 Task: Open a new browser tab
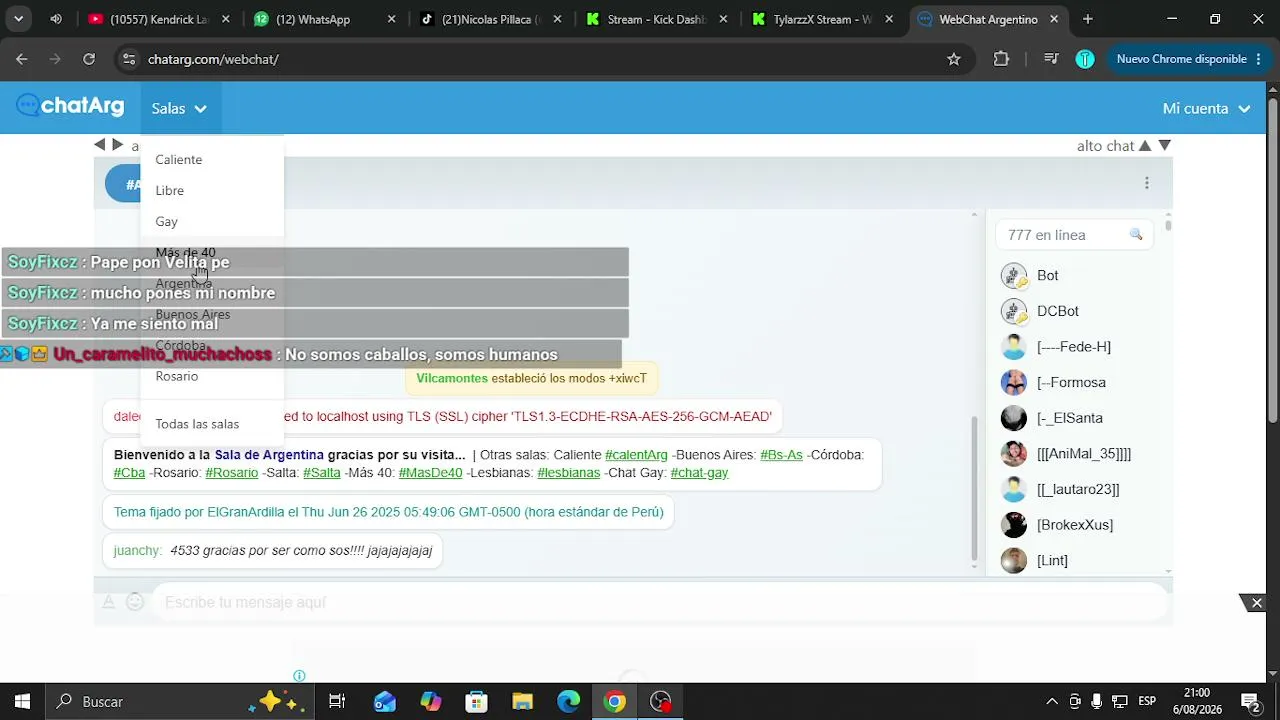click(x=1088, y=19)
